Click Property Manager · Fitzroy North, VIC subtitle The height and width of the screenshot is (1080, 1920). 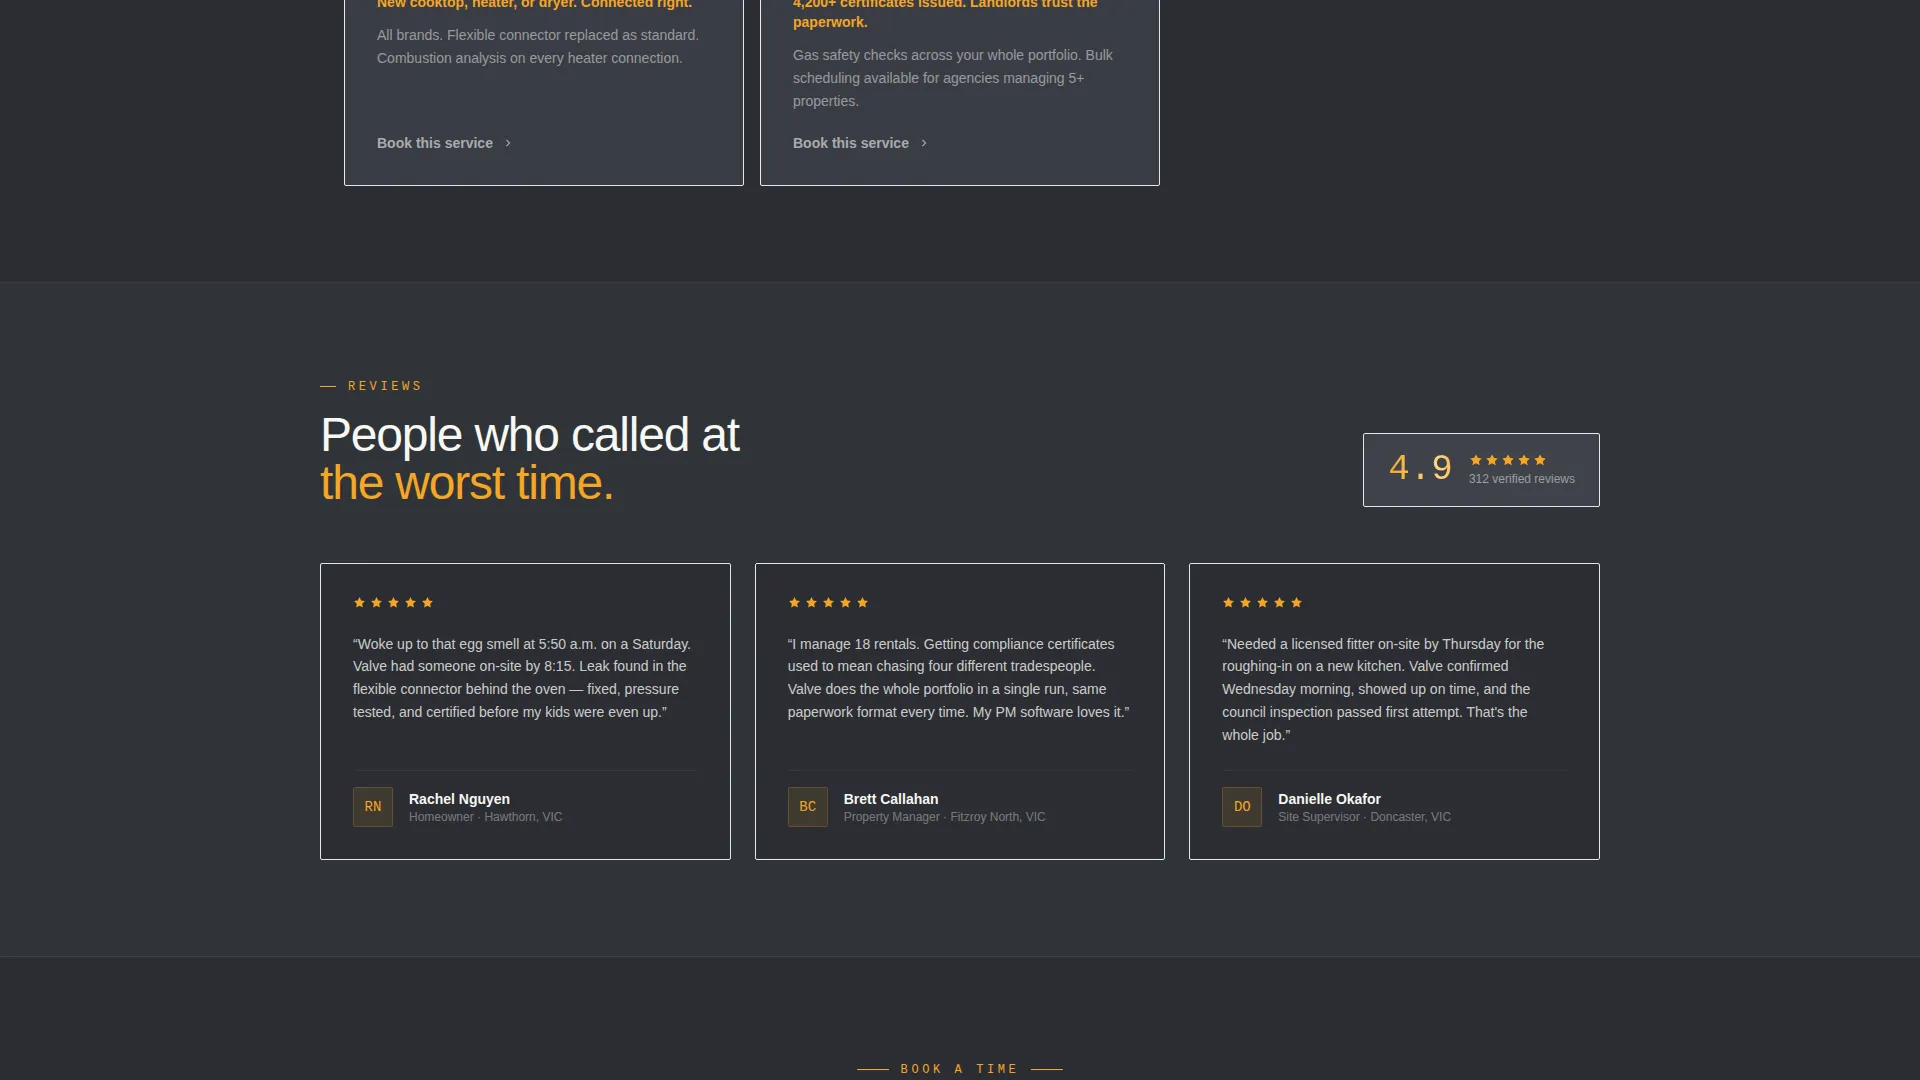click(945, 817)
